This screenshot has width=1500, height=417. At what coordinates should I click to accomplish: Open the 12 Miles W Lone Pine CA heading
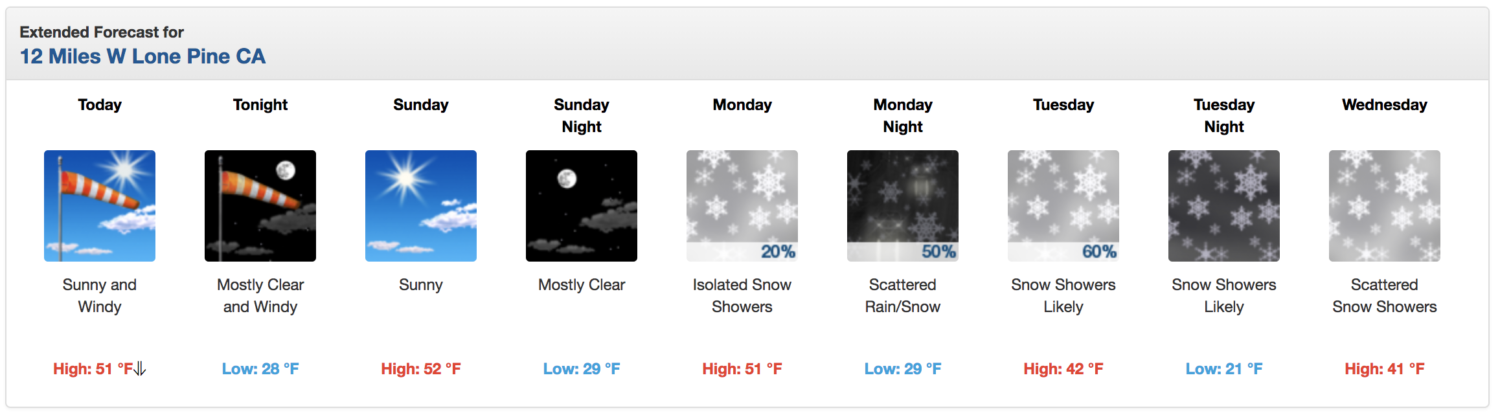[x=143, y=56]
